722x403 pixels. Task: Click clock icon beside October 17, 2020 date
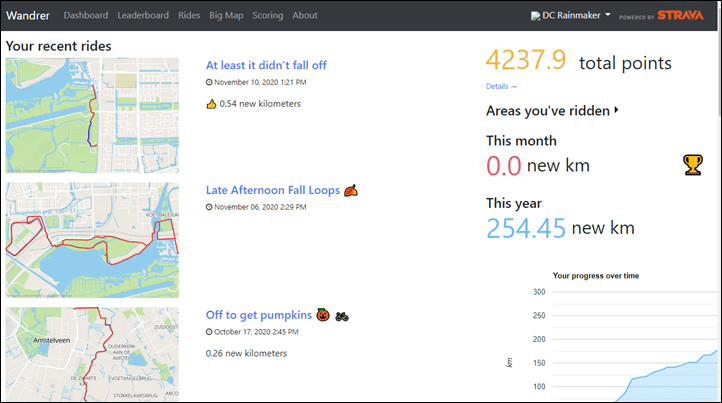pyautogui.click(x=209, y=332)
